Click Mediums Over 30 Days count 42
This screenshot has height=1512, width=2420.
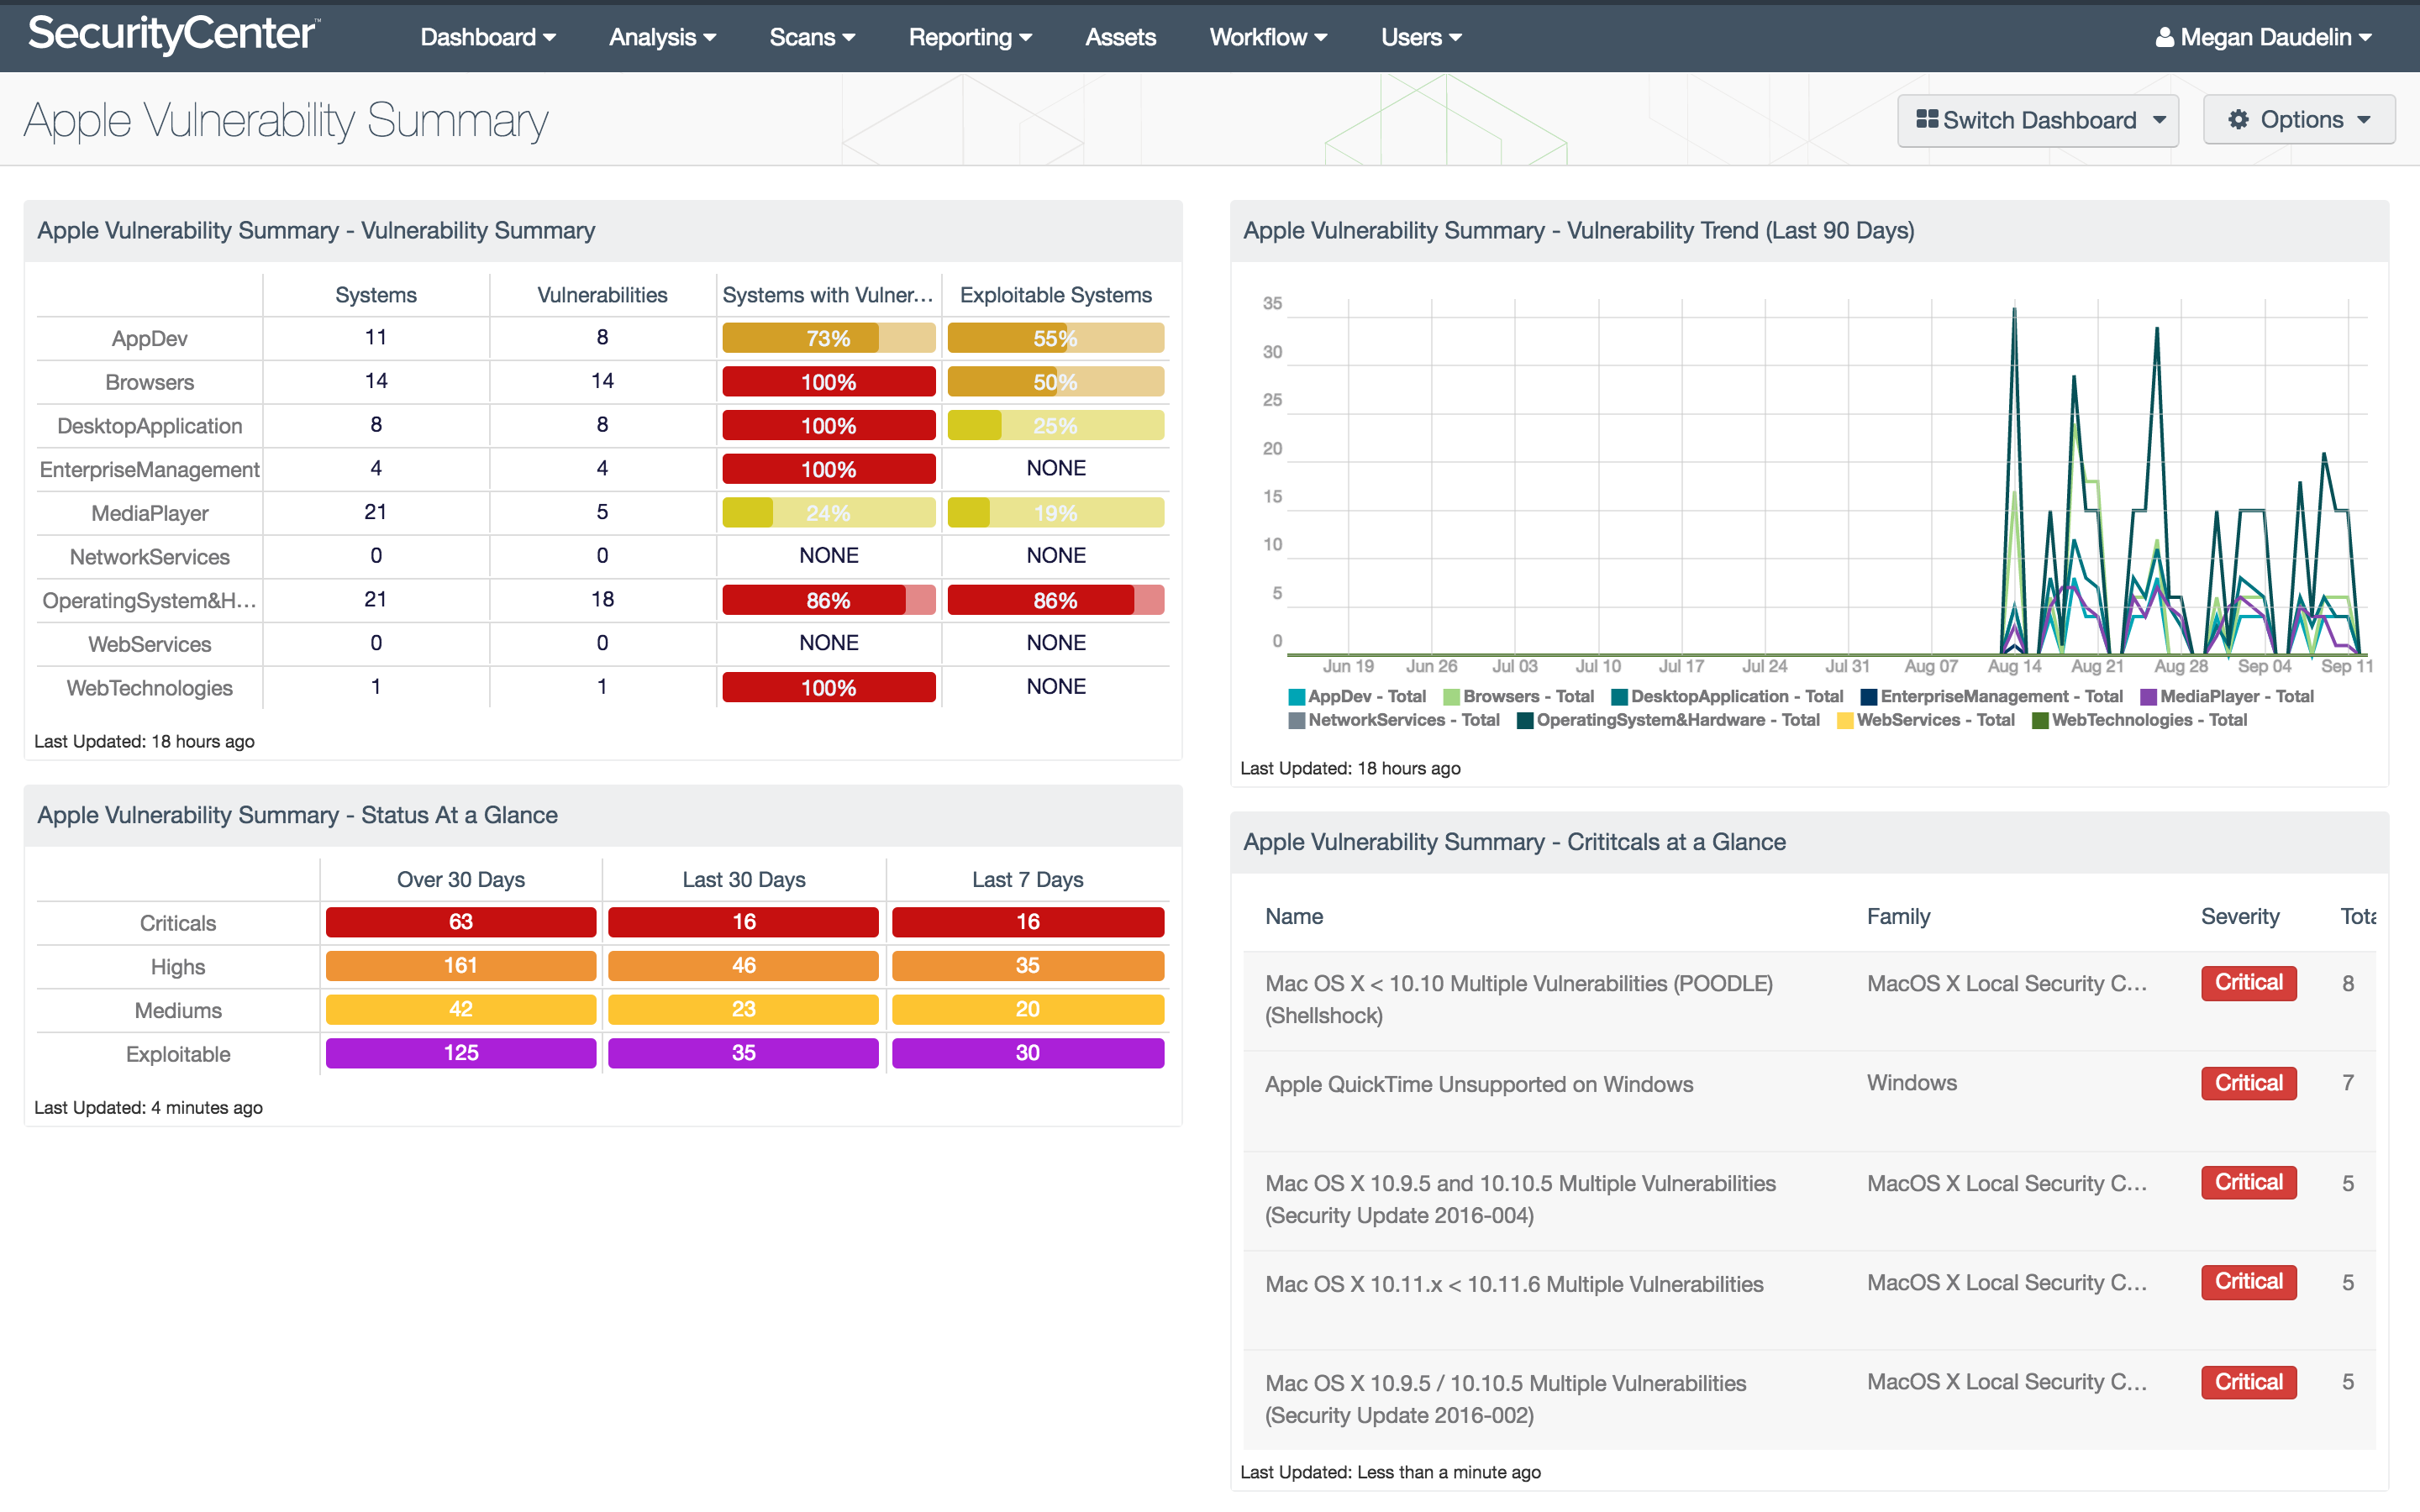[461, 1010]
